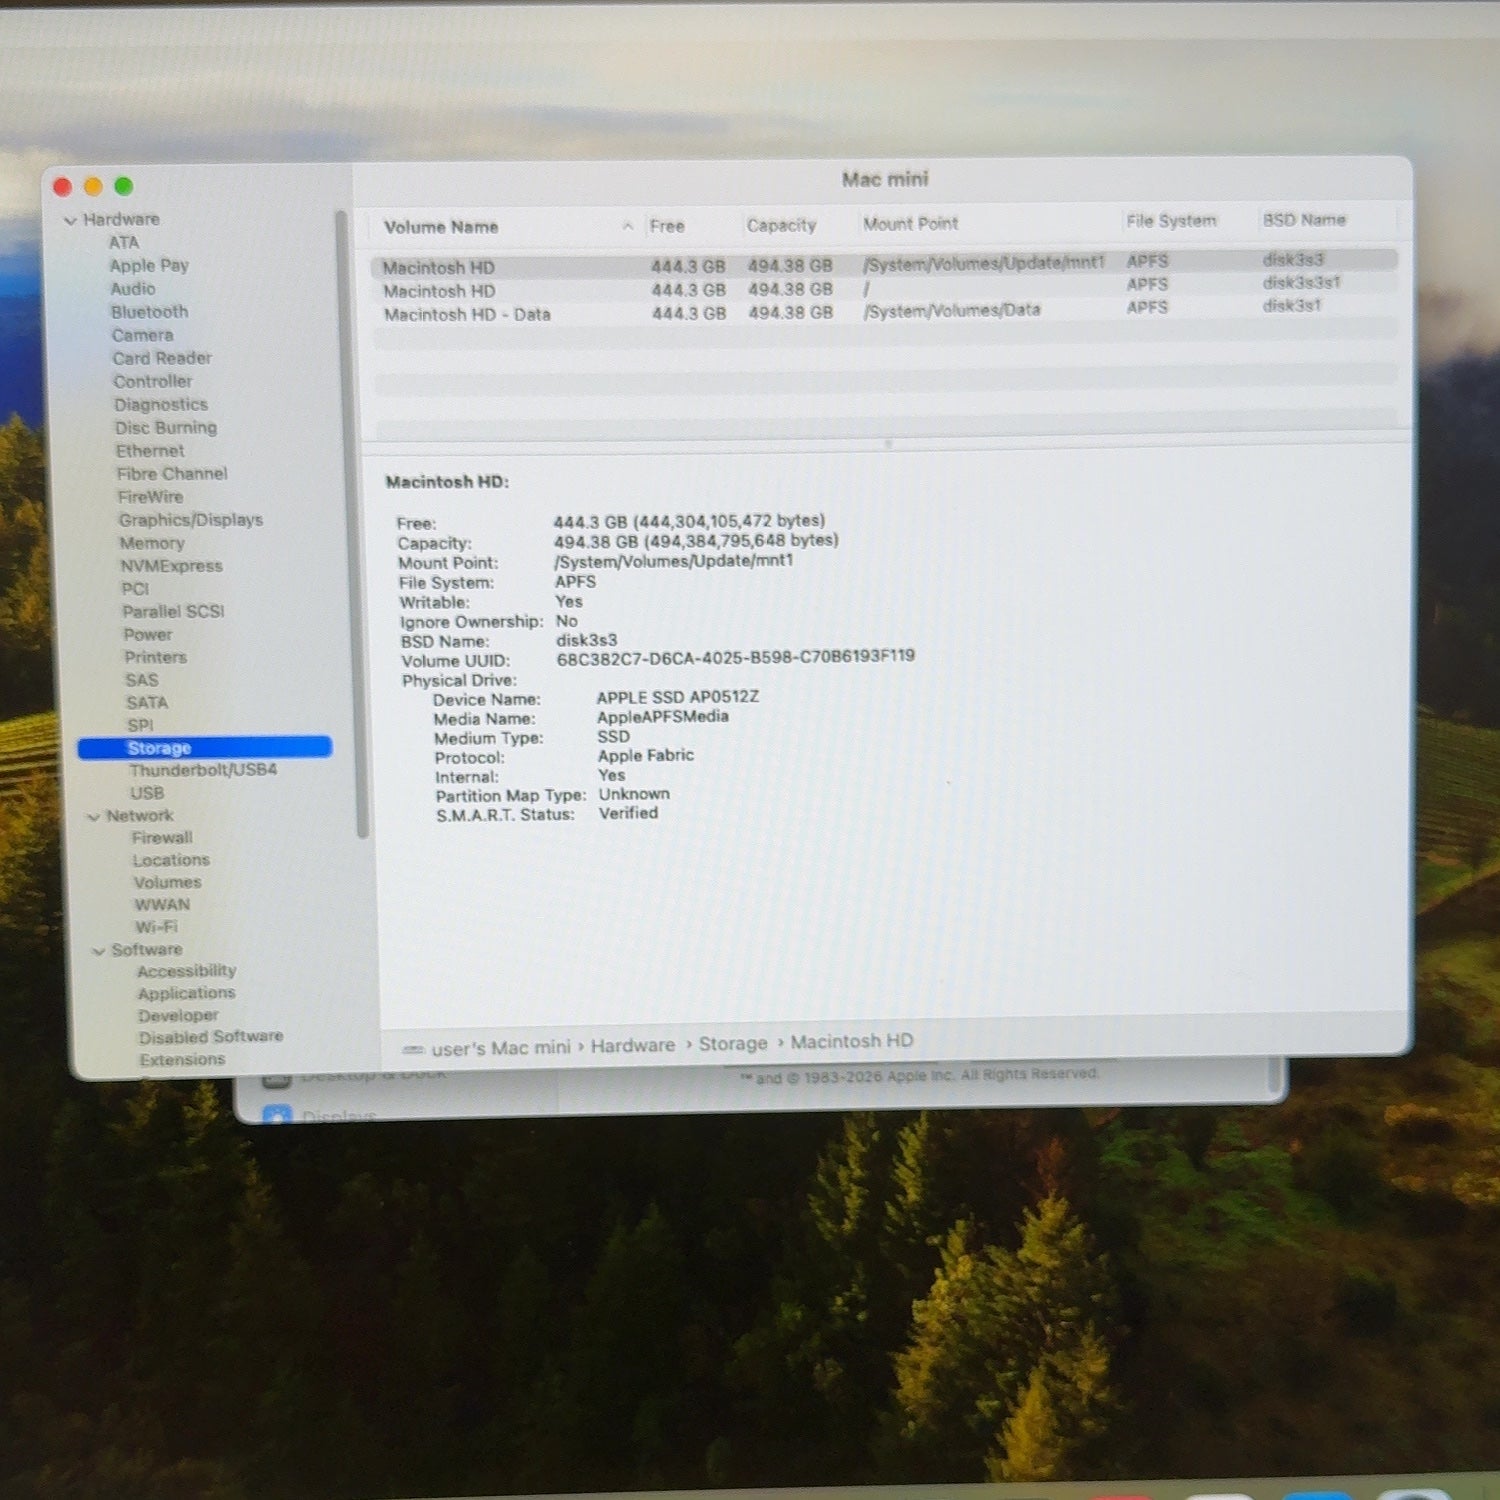Click Hardware in the path bar
1500x1500 pixels.
(x=633, y=1046)
